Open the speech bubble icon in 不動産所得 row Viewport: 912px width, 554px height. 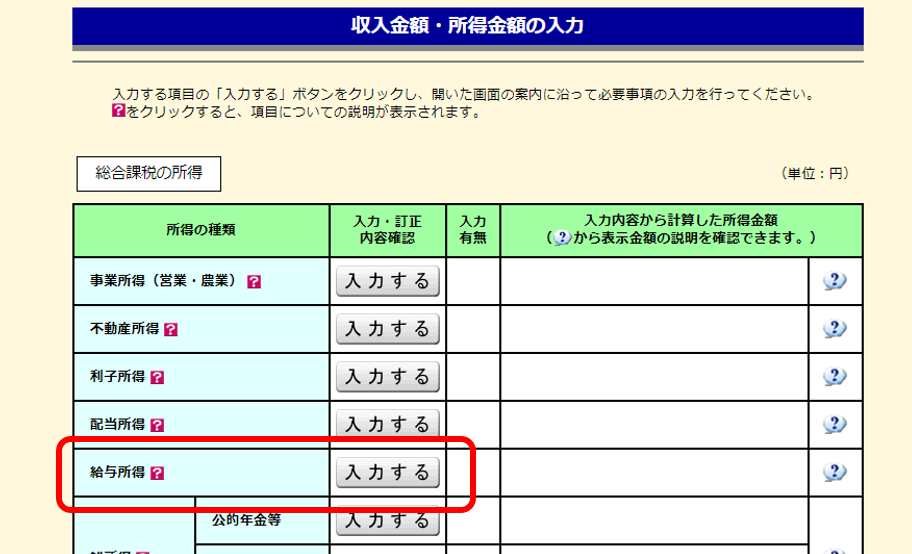tap(835, 329)
